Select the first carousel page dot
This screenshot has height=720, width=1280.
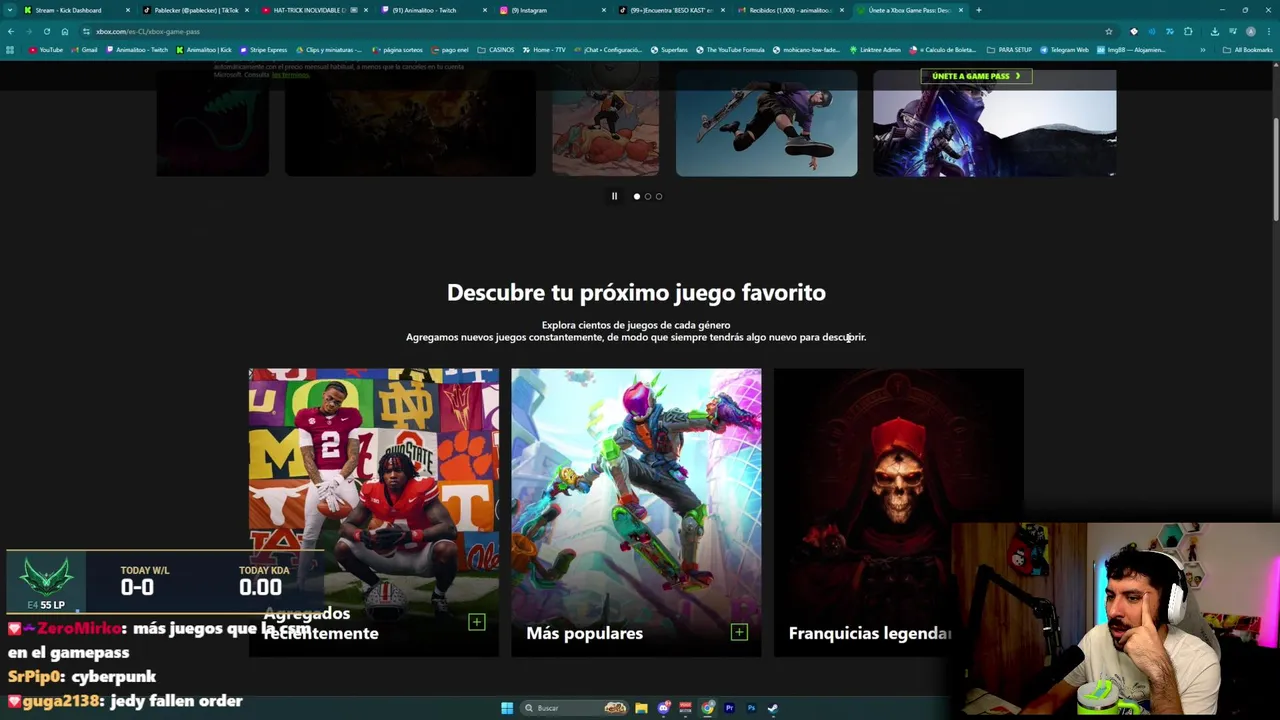point(637,196)
